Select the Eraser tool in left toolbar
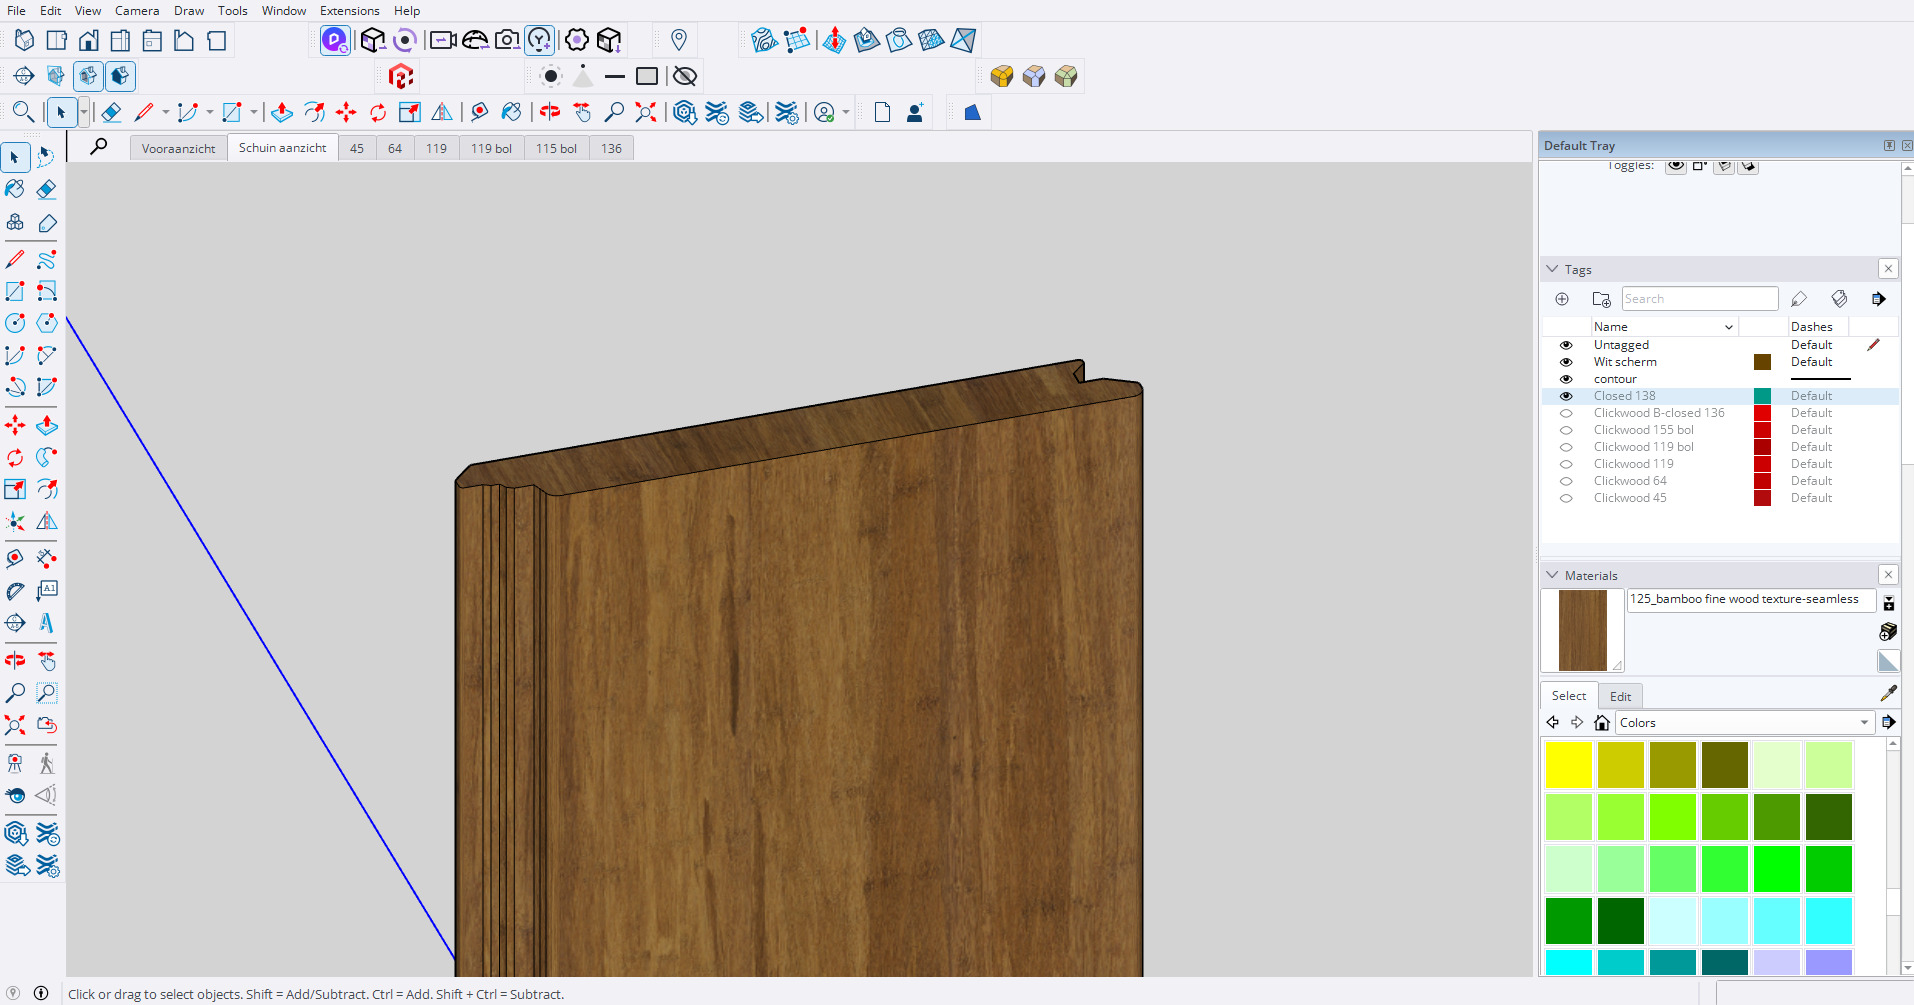 pyautogui.click(x=46, y=189)
